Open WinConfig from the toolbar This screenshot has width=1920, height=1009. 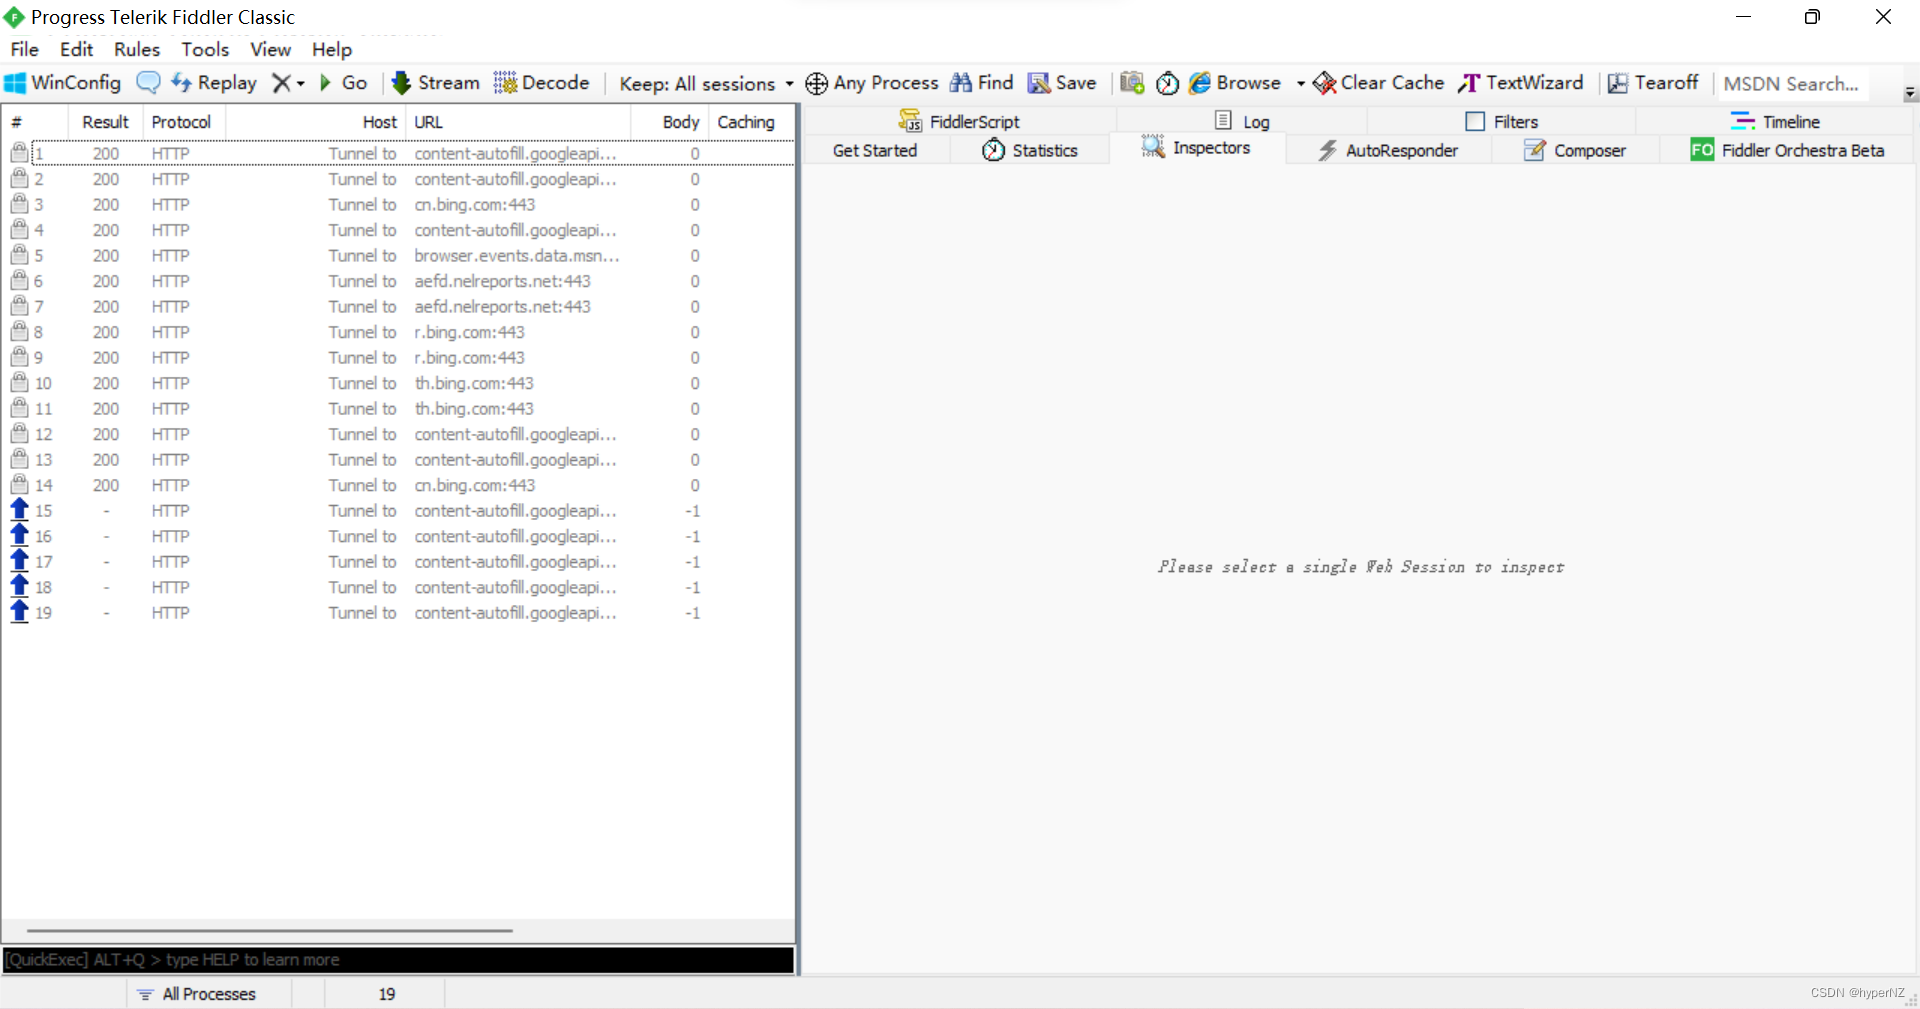[x=63, y=83]
